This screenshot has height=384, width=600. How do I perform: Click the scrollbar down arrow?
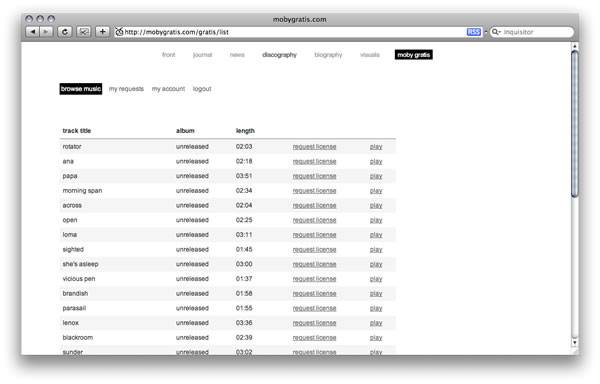(574, 342)
